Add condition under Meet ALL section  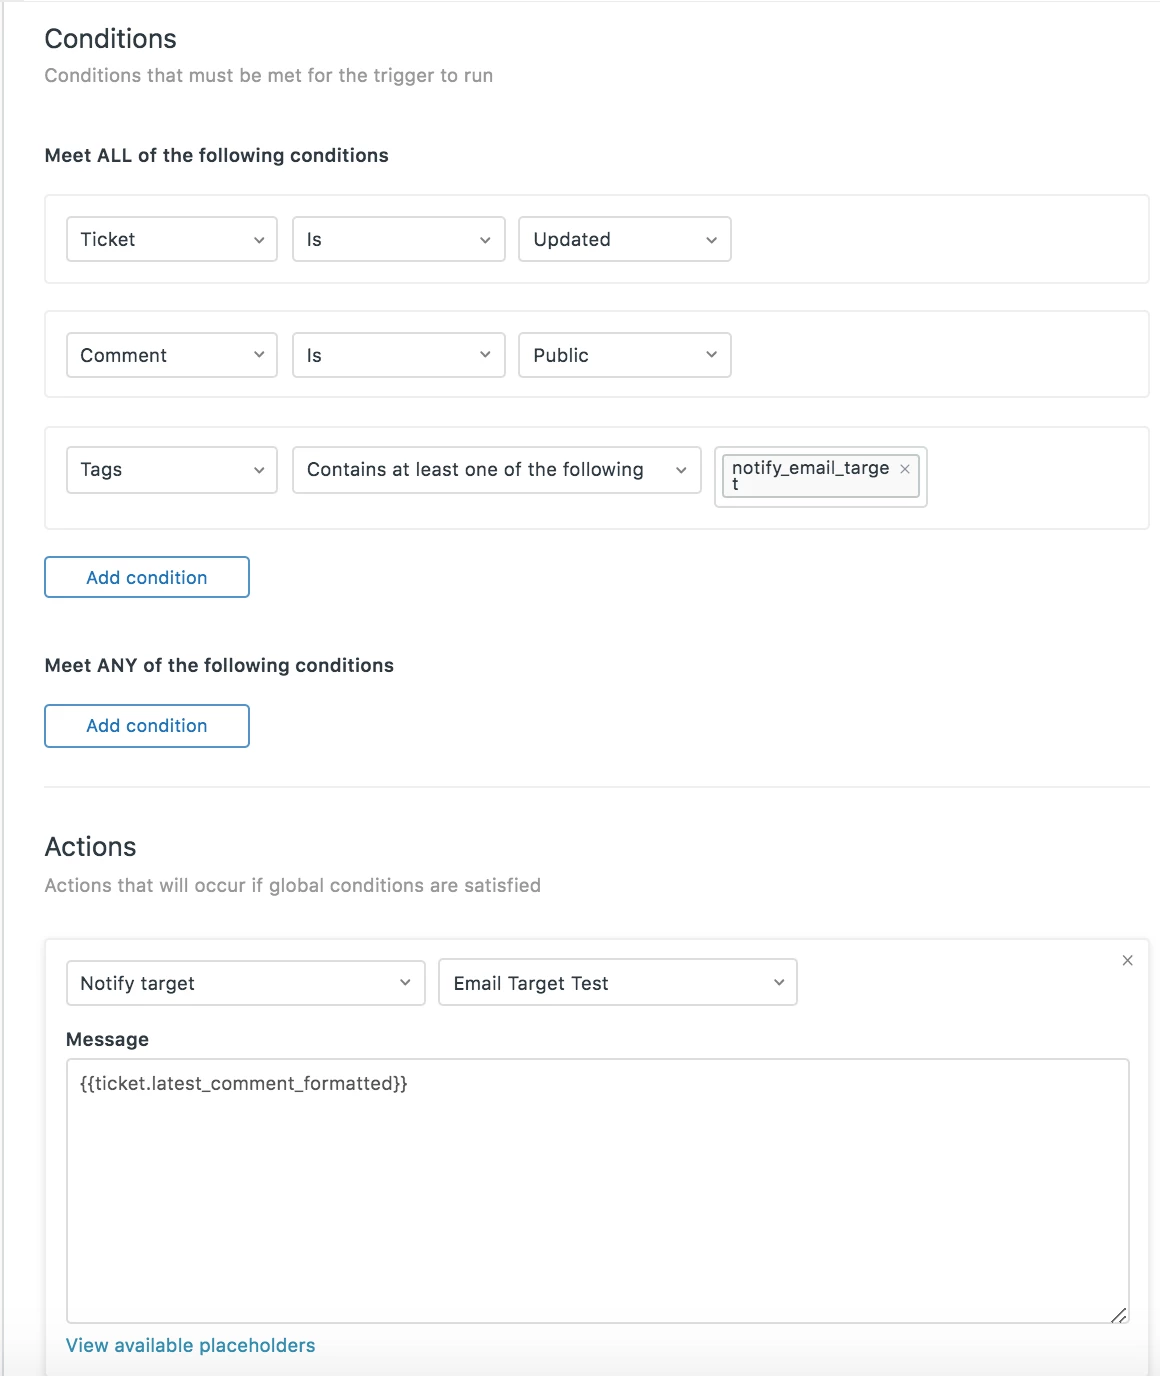[x=147, y=578]
